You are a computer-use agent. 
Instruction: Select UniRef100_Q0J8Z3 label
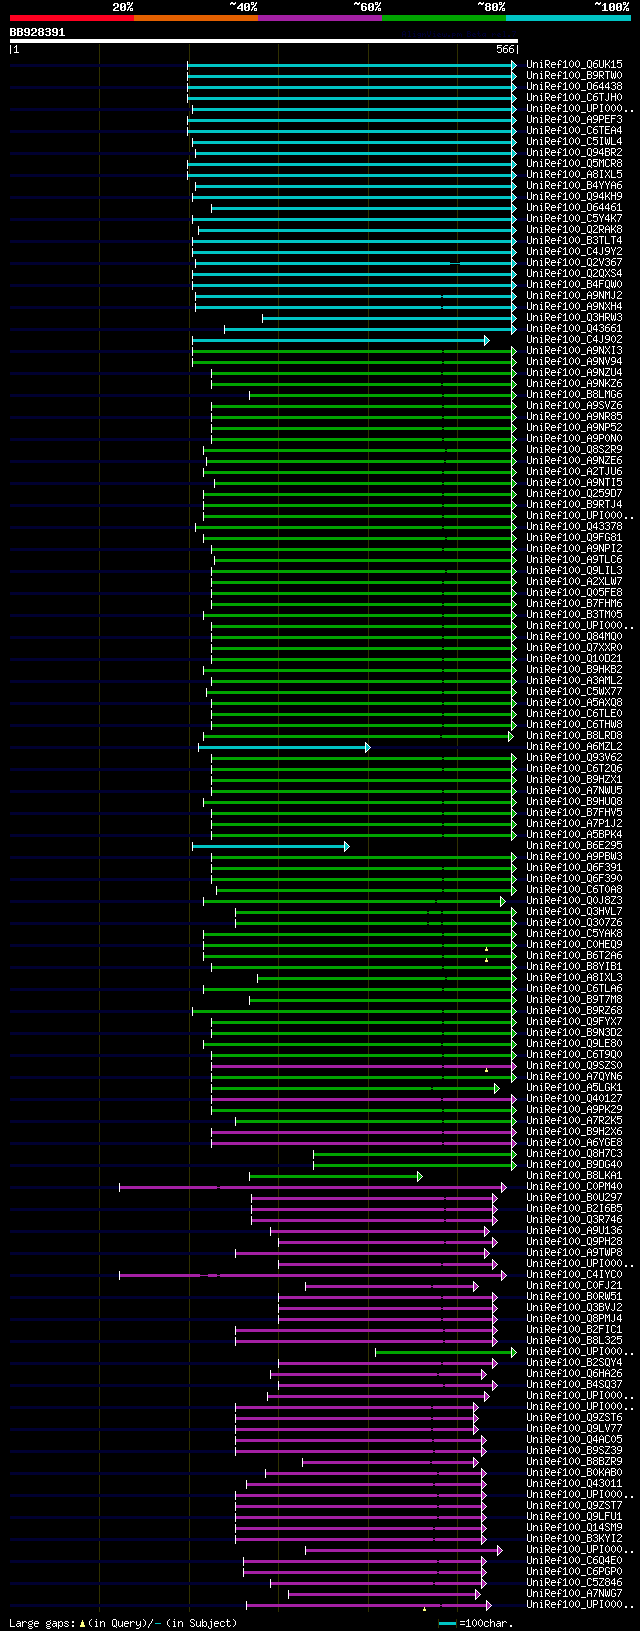[x=574, y=901]
